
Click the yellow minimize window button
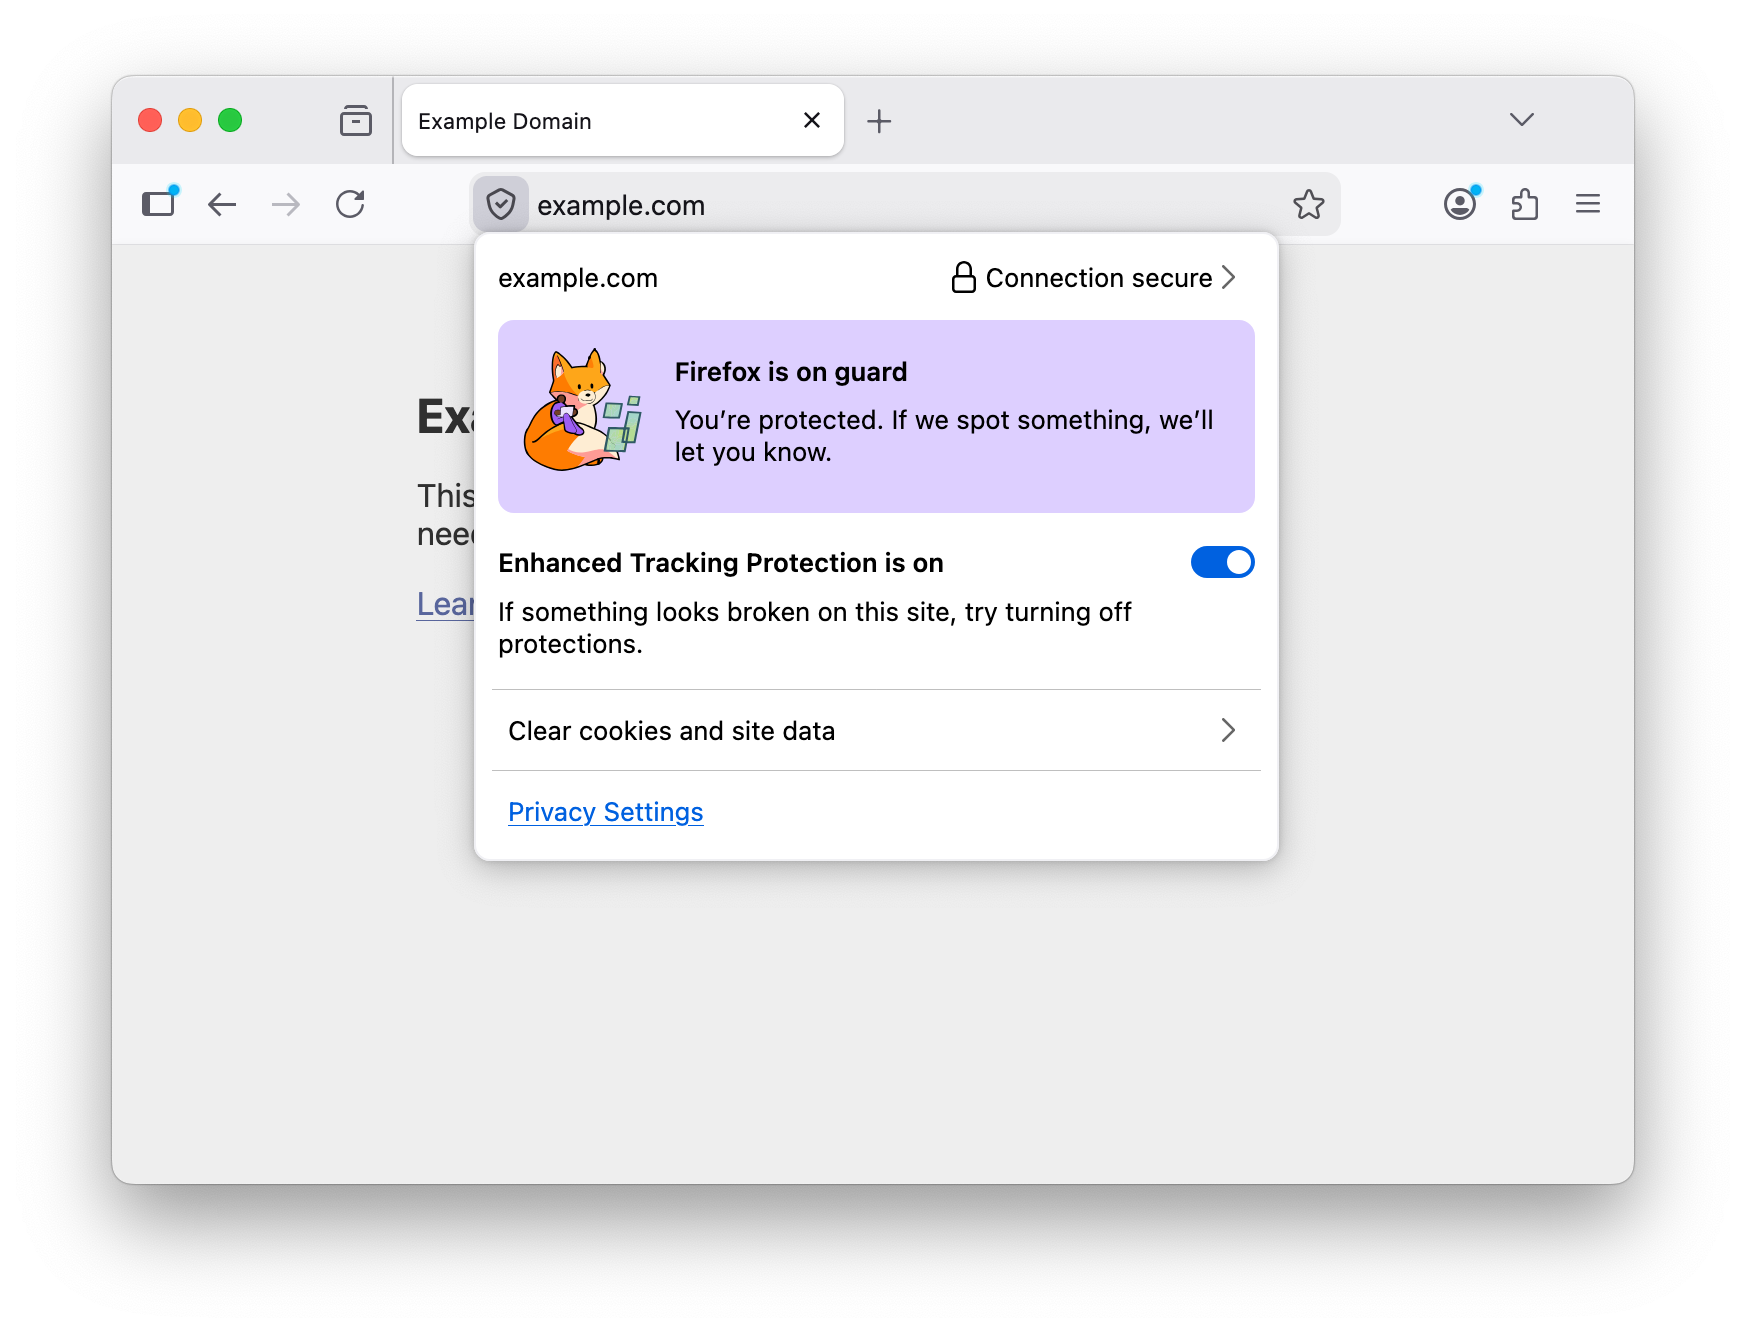(190, 120)
